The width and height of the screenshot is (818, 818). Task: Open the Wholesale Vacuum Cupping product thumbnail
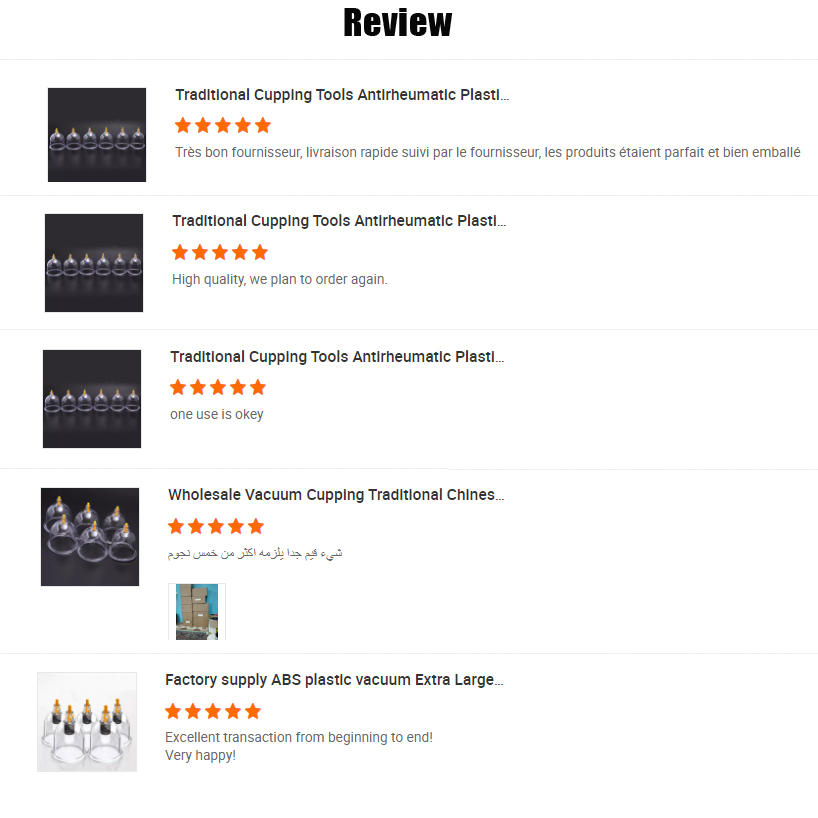90,537
